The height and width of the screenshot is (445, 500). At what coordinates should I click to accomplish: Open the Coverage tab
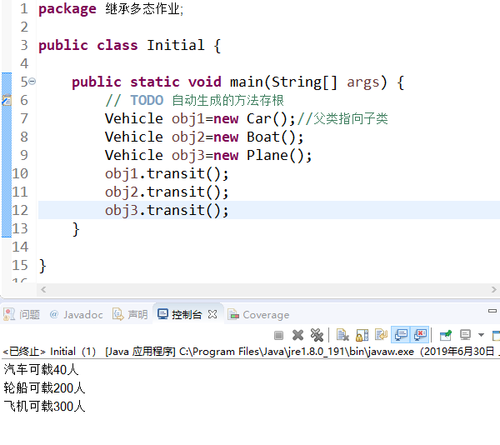258,314
